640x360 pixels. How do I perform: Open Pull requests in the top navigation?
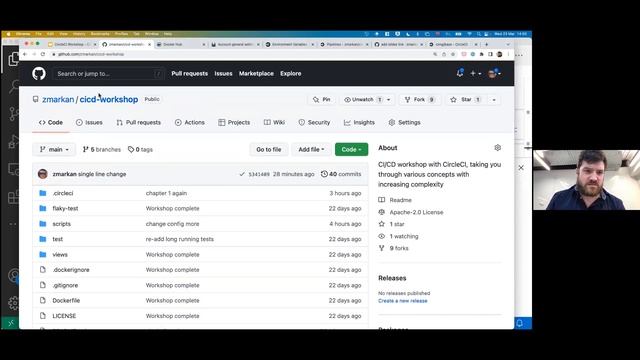189,73
